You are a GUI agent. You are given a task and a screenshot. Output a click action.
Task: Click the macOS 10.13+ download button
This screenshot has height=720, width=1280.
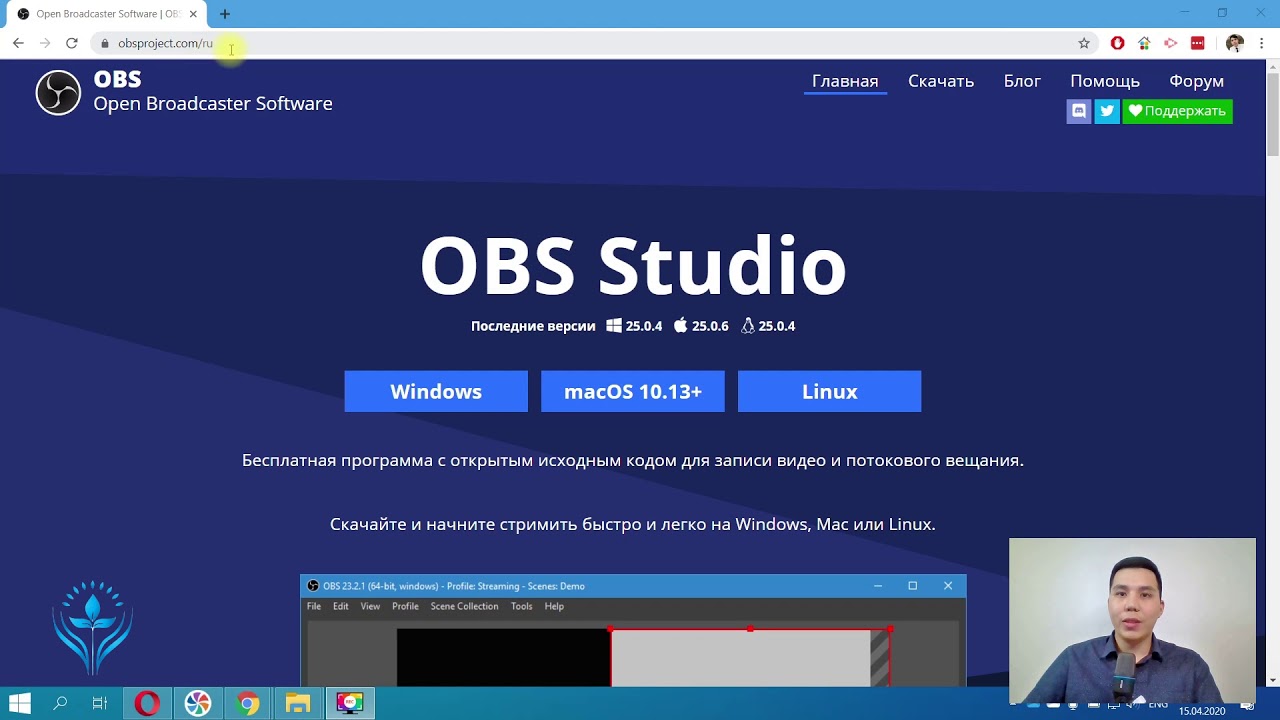pos(633,391)
